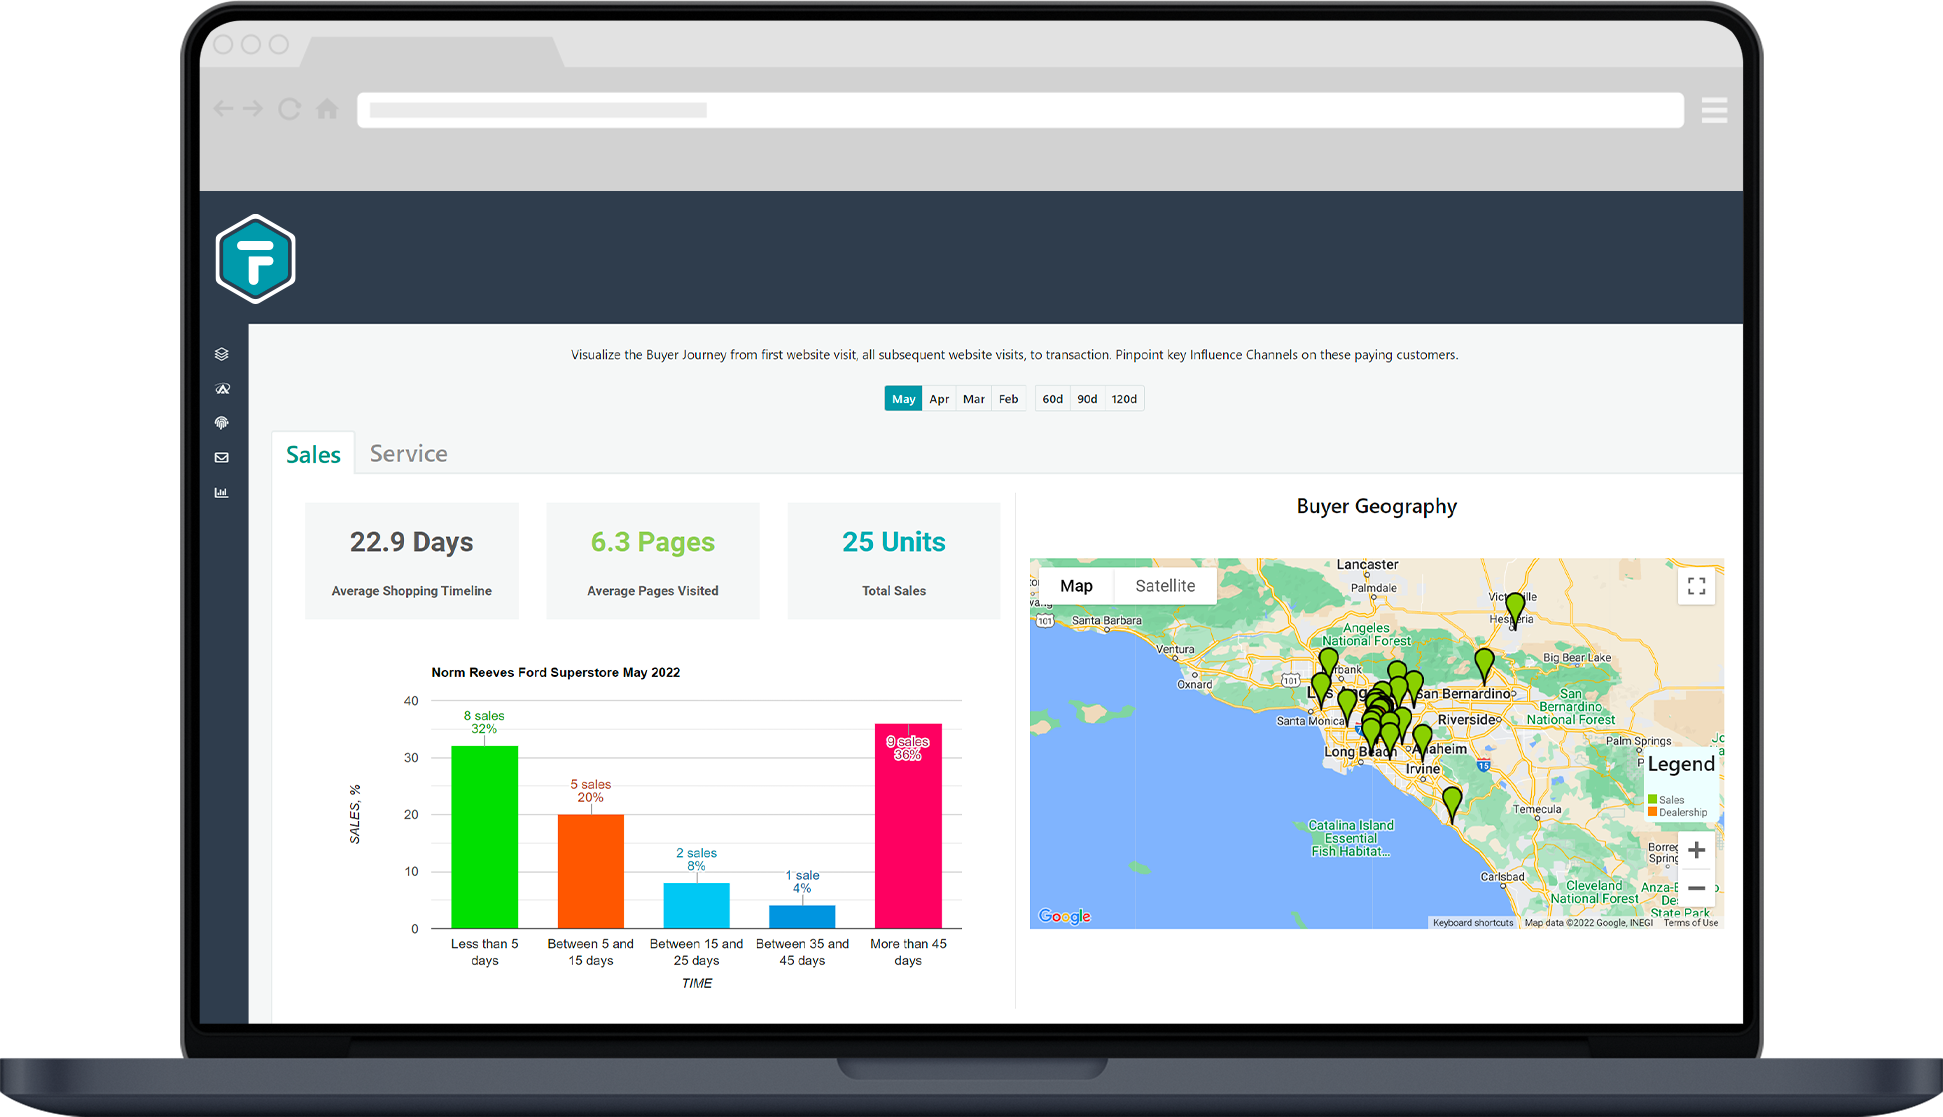Click the orange Between 5 and 15 days bar
This screenshot has width=1943, height=1117.
pyautogui.click(x=591, y=871)
